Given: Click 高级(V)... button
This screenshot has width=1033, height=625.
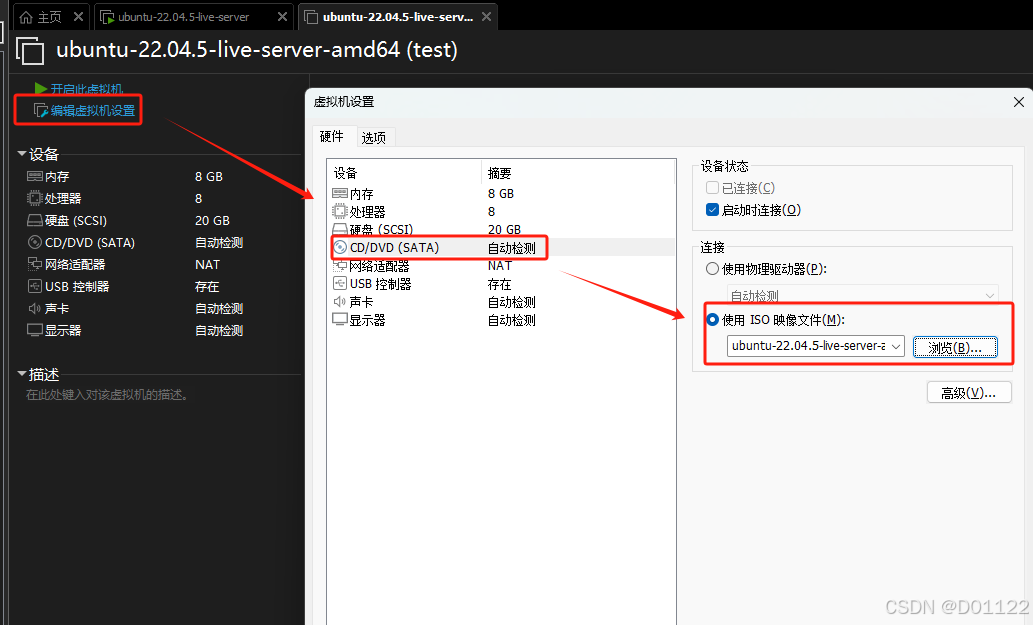Looking at the screenshot, I should click(968, 393).
